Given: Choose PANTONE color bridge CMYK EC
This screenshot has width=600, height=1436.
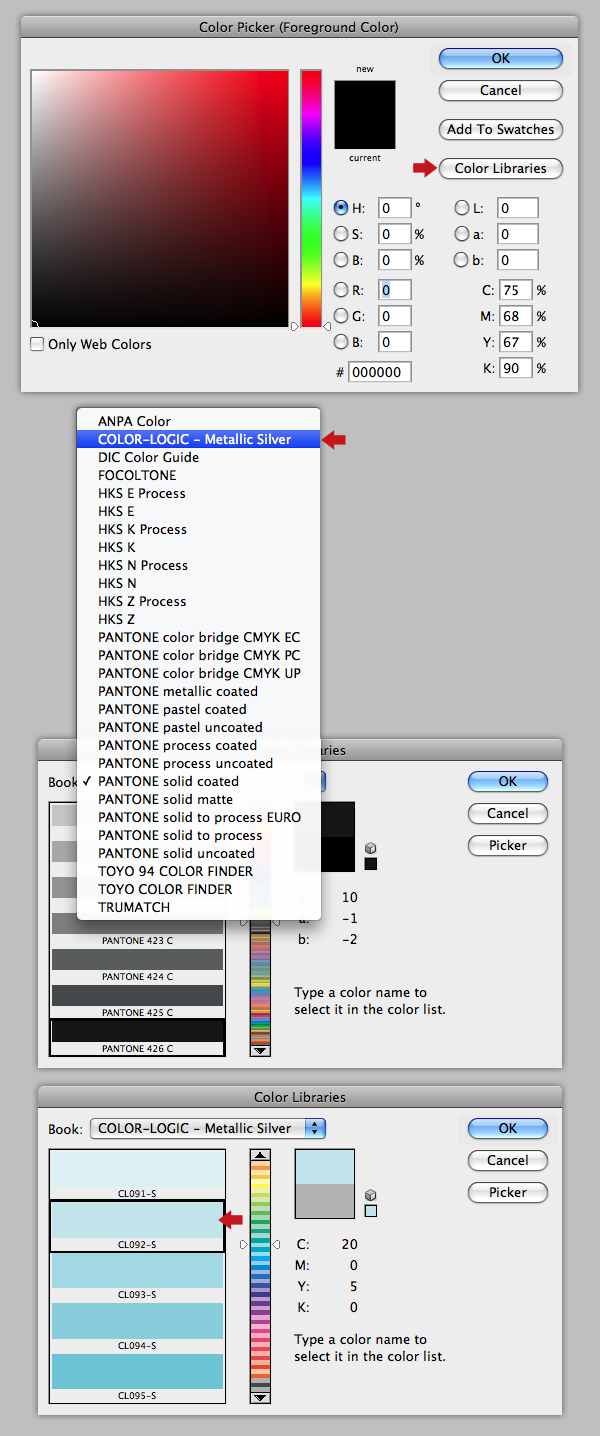Looking at the screenshot, I should (198, 637).
